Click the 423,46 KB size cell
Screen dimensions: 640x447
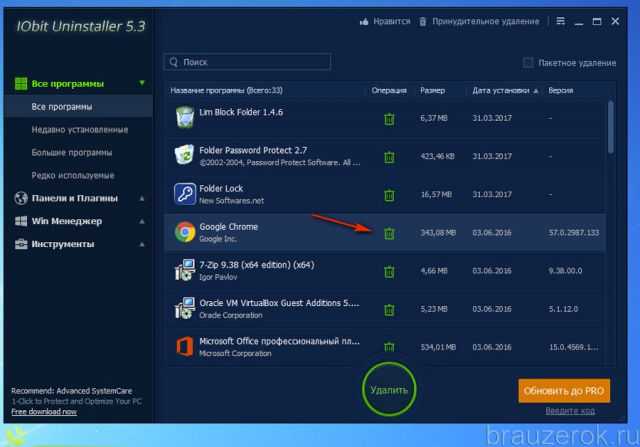tap(437, 156)
